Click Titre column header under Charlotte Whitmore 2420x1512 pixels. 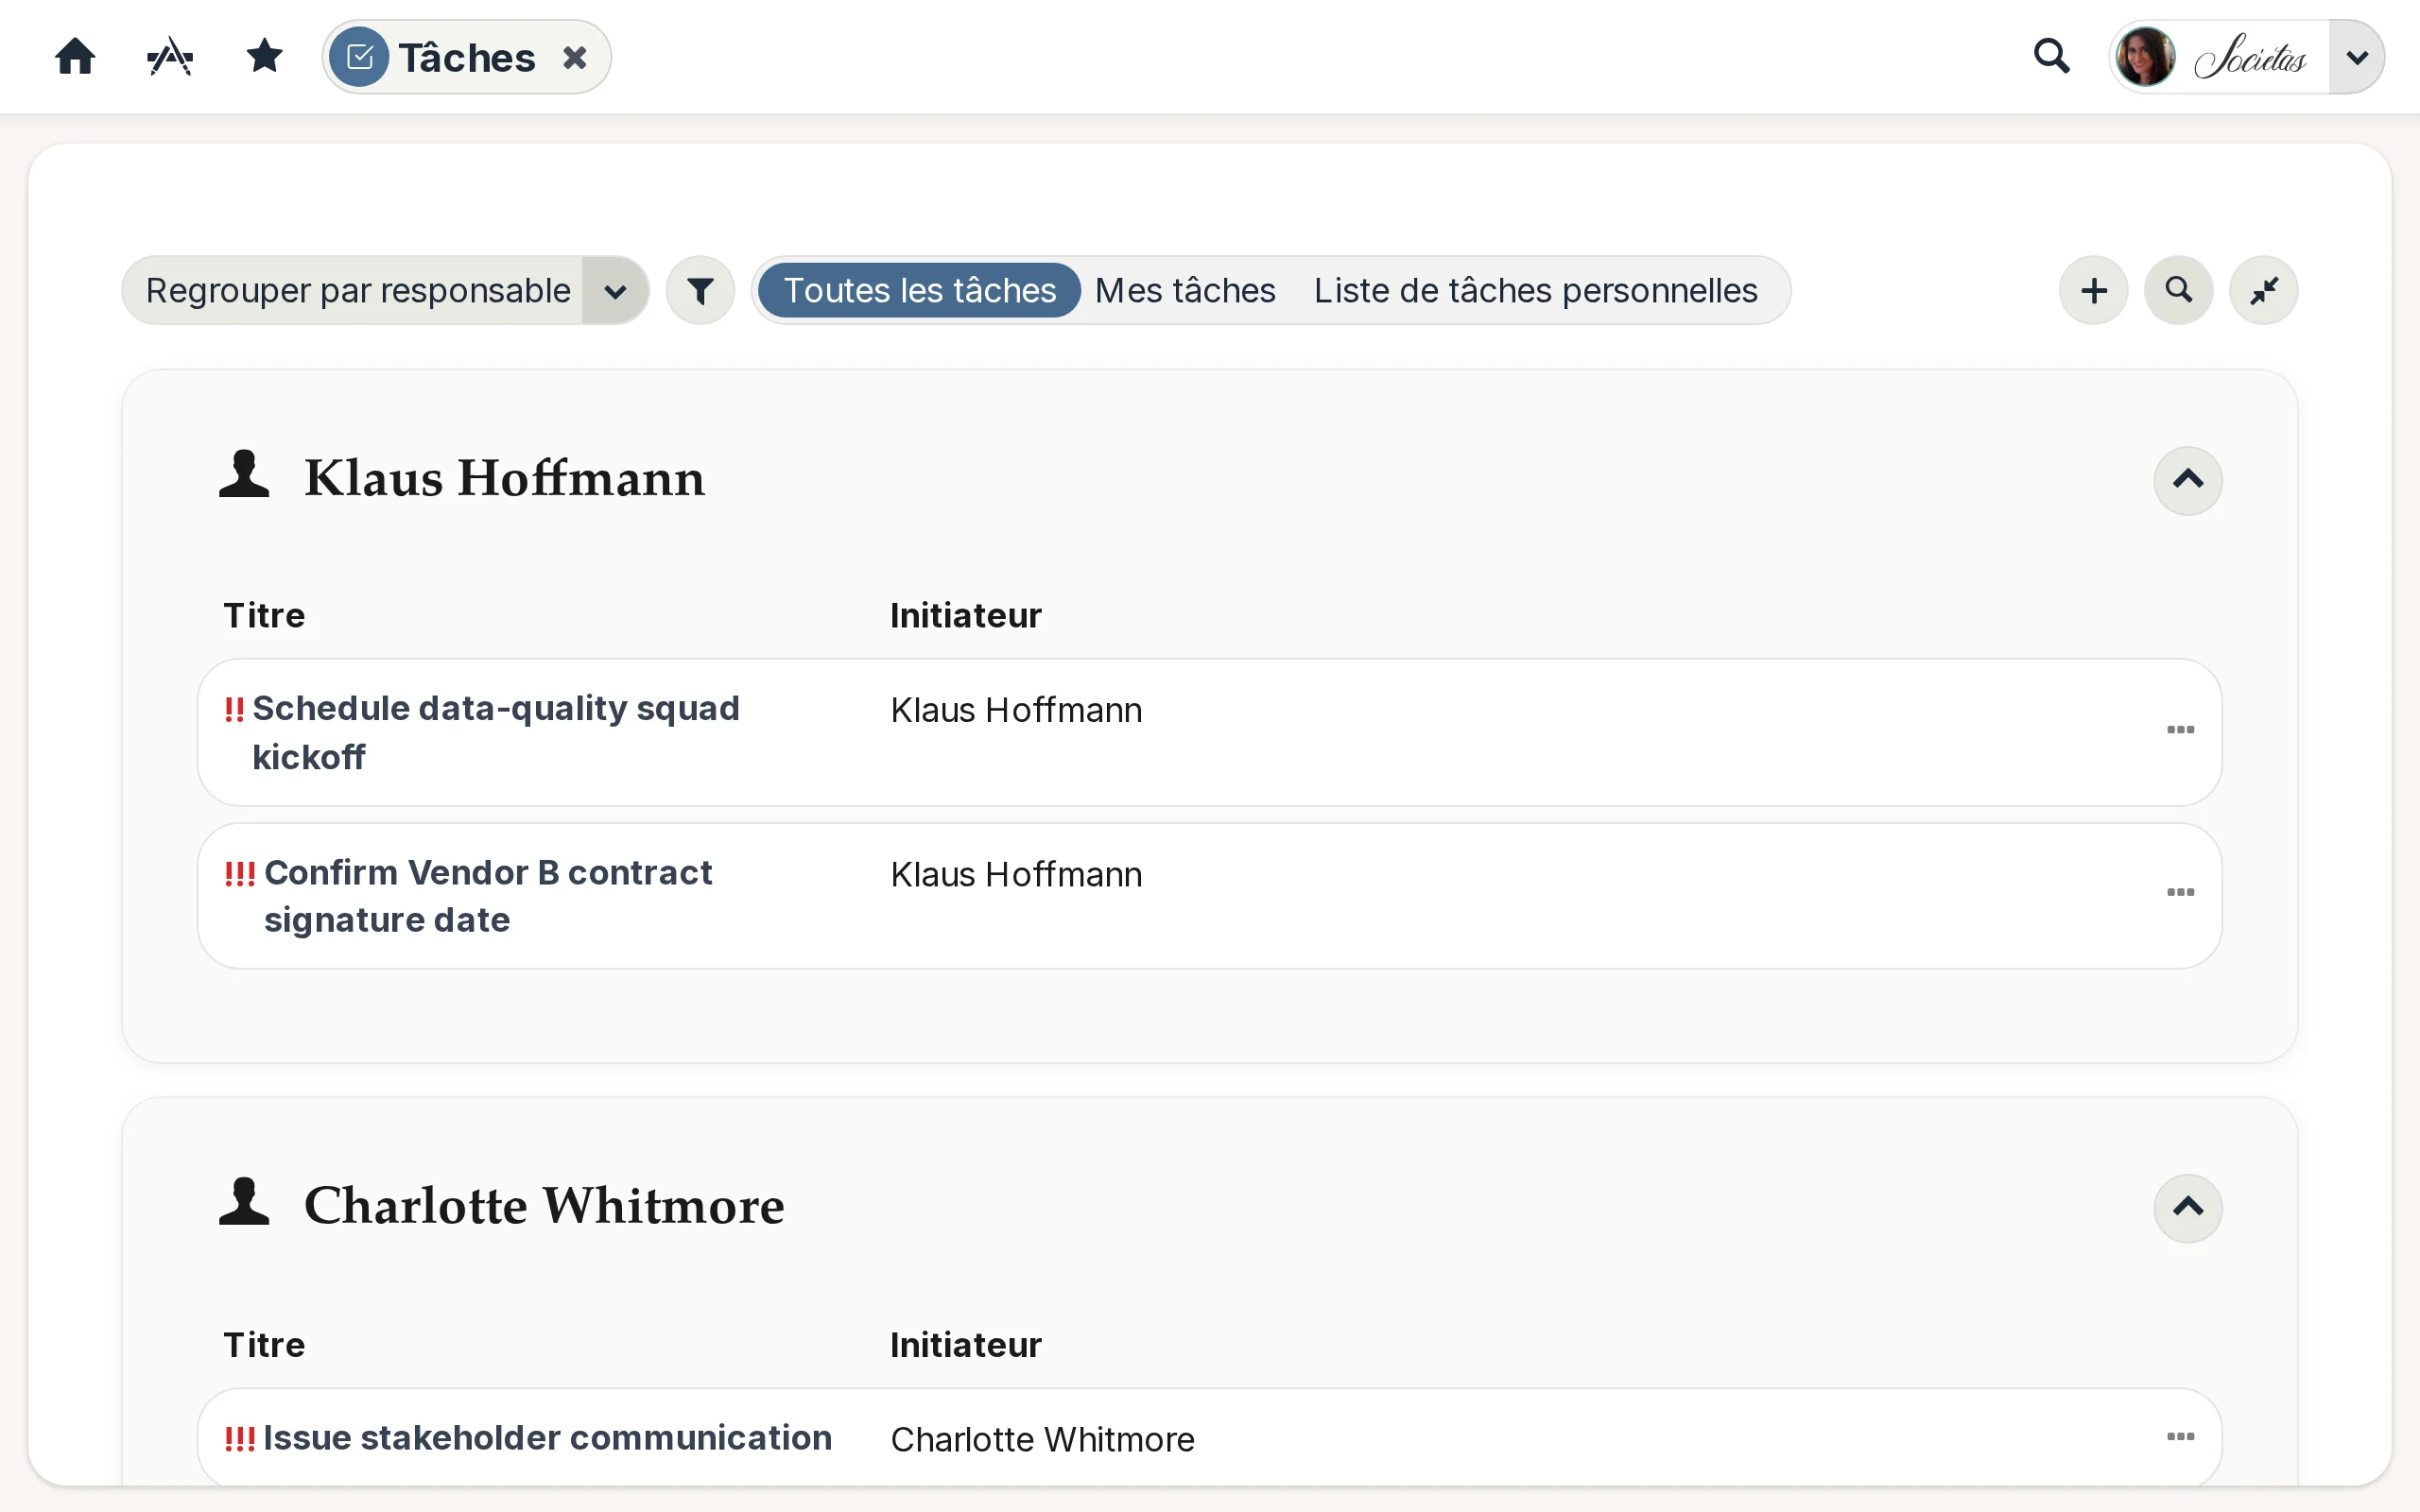click(264, 1345)
